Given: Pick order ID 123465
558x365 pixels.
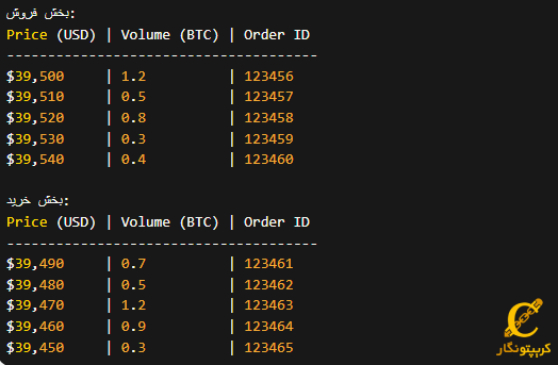Looking at the screenshot, I should (269, 348).
